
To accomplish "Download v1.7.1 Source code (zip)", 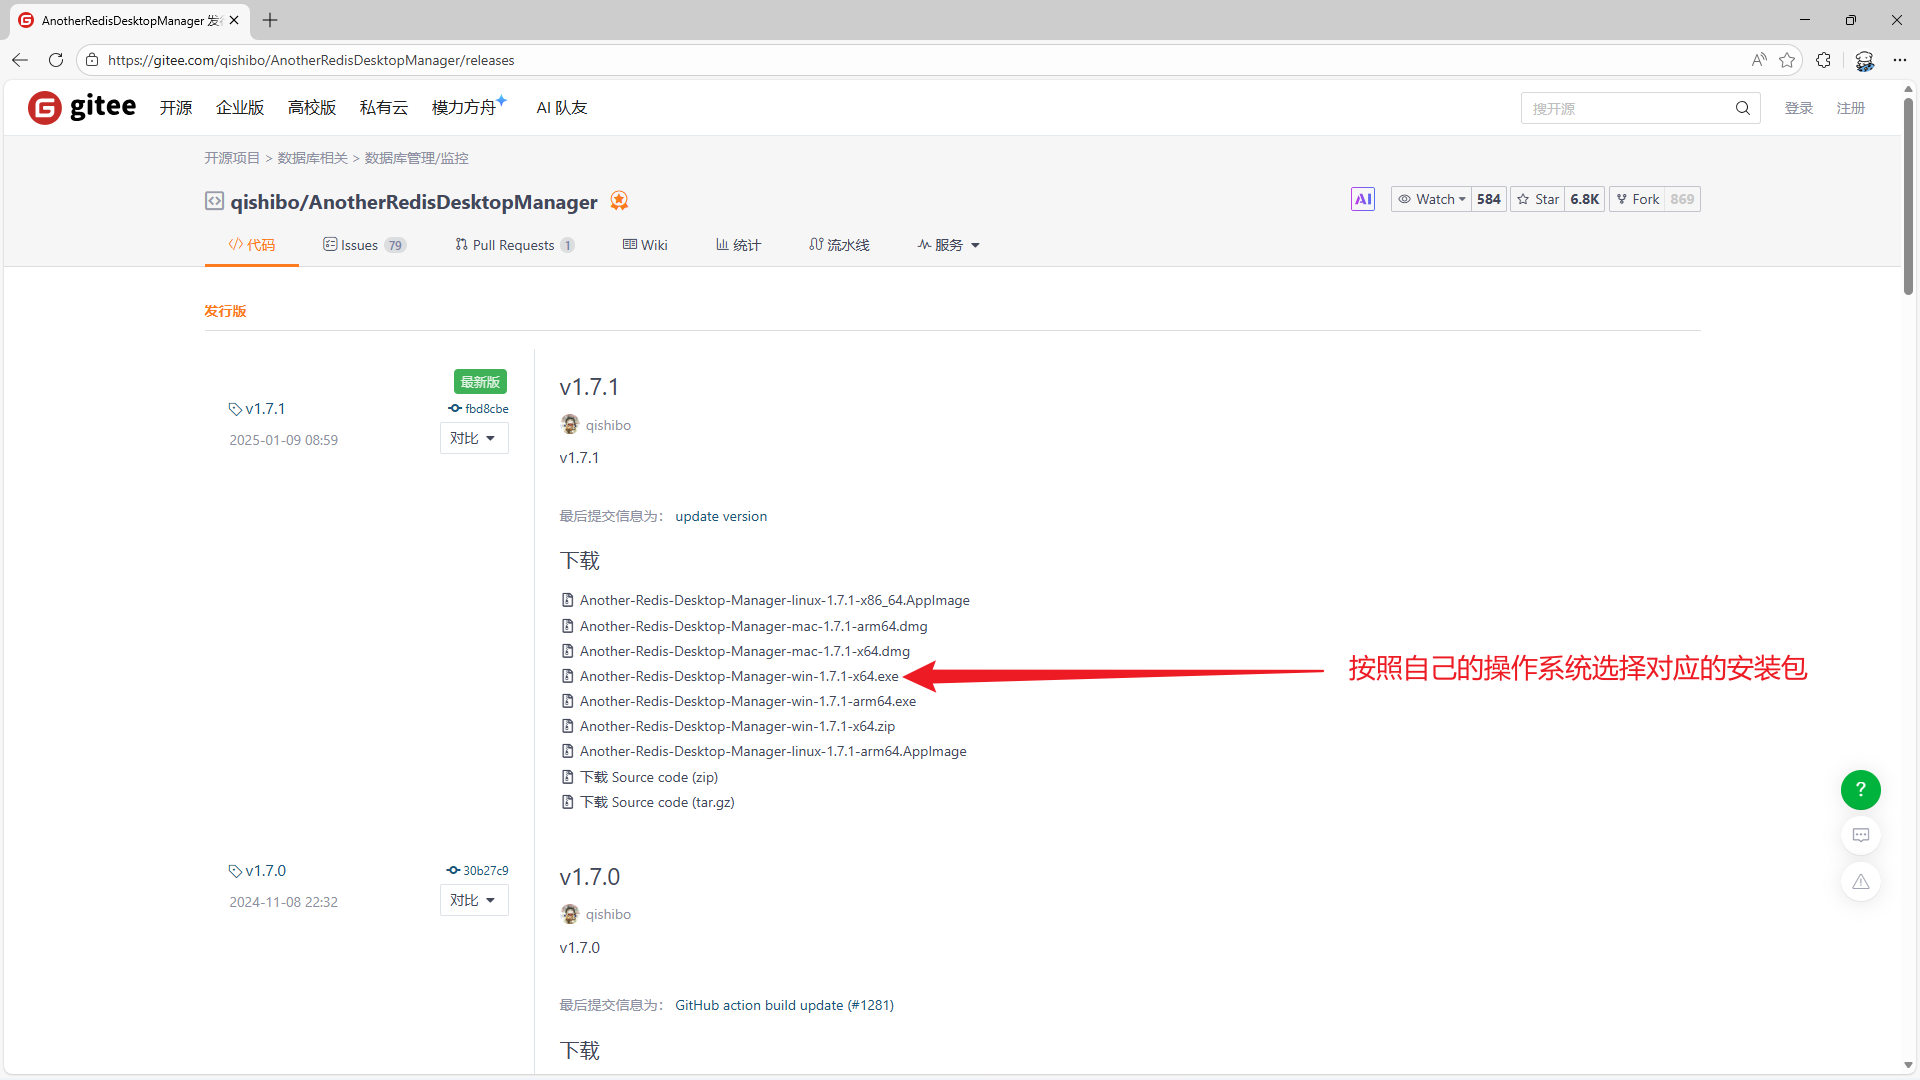I will [x=649, y=777].
